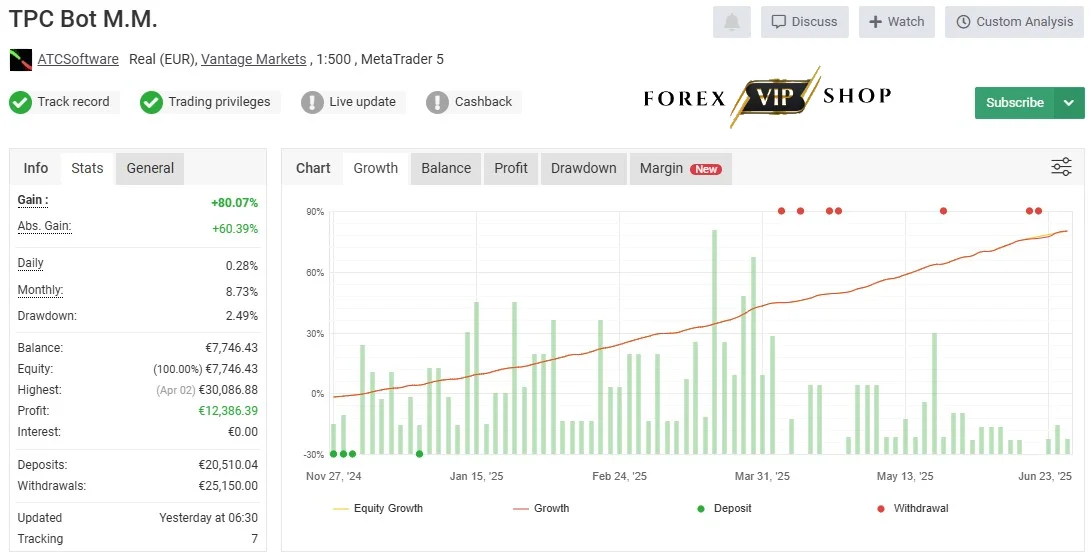Select the Chart tab
1091x560 pixels.
[x=313, y=168]
